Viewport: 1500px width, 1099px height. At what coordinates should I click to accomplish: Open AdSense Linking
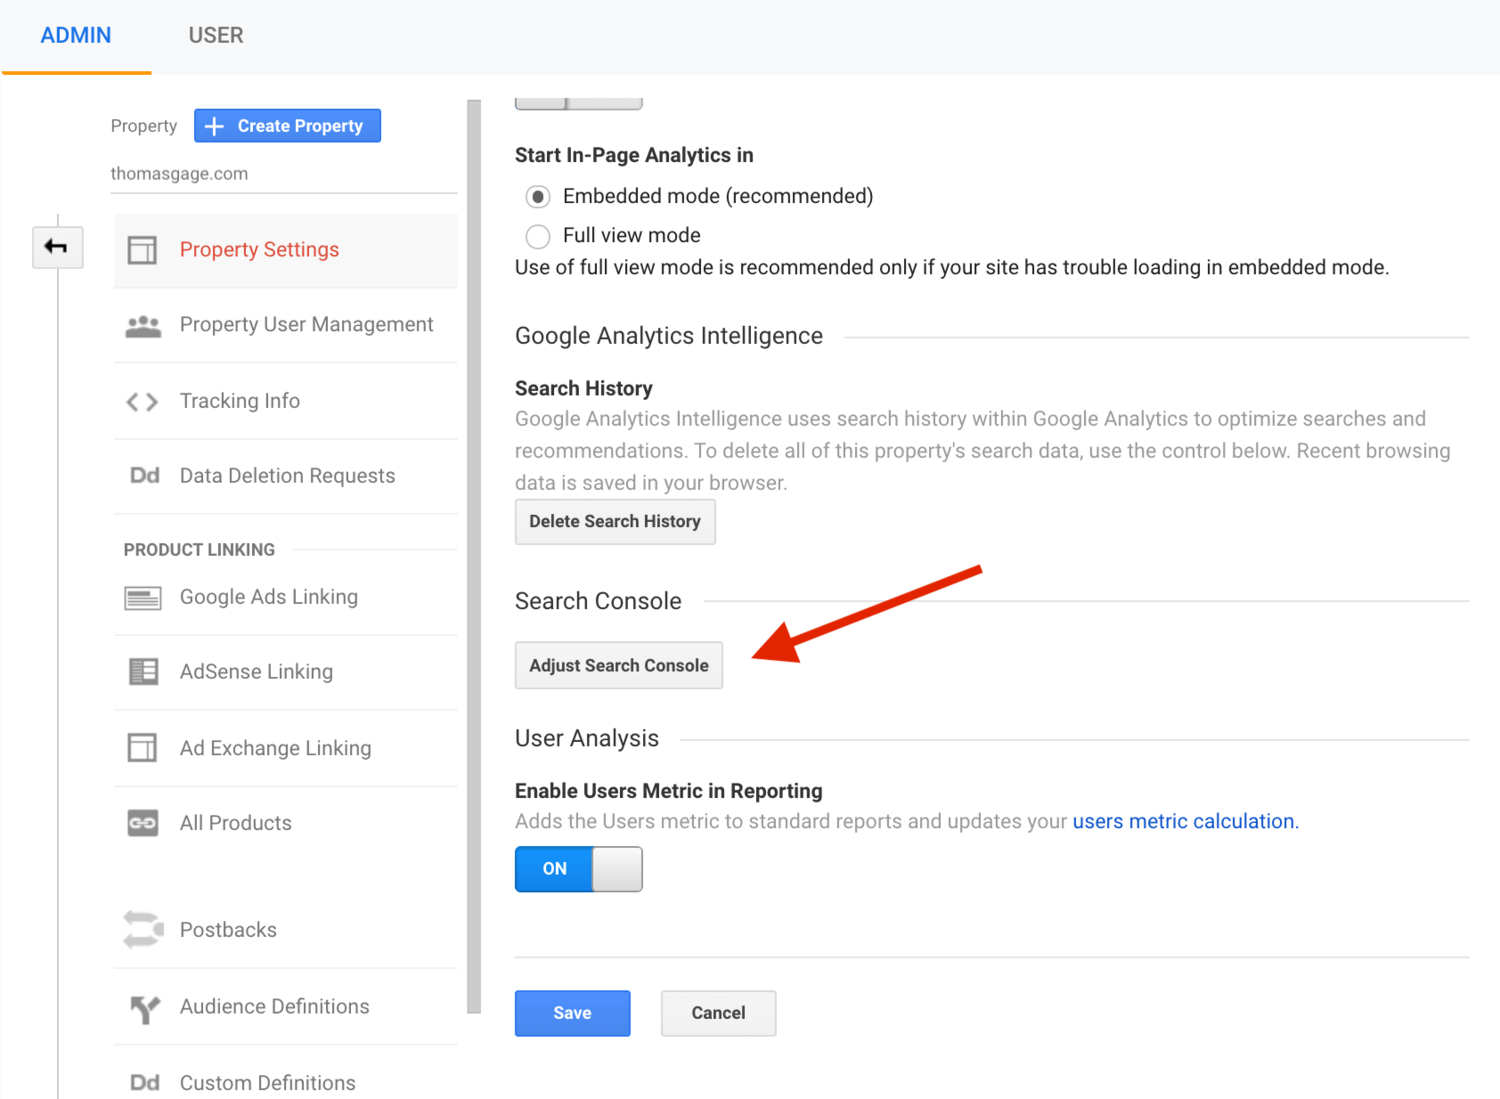(285, 672)
